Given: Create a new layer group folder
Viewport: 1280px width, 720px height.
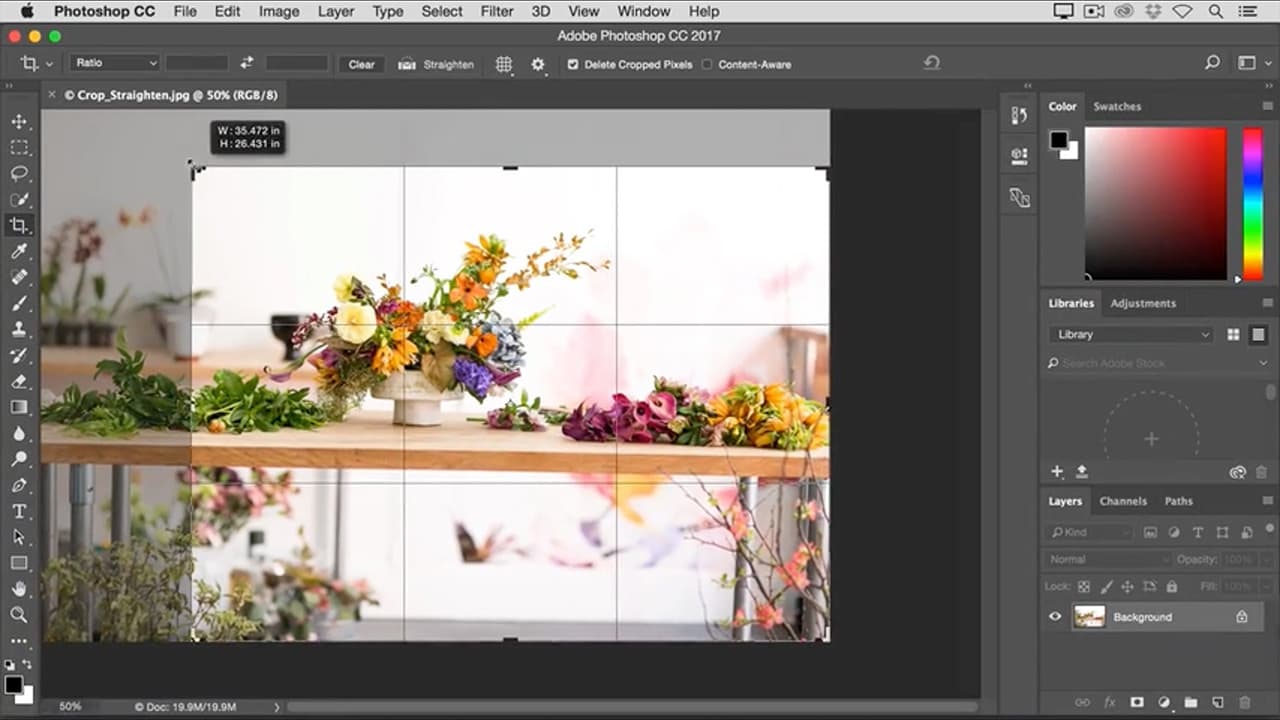Looking at the screenshot, I should tap(1191, 703).
